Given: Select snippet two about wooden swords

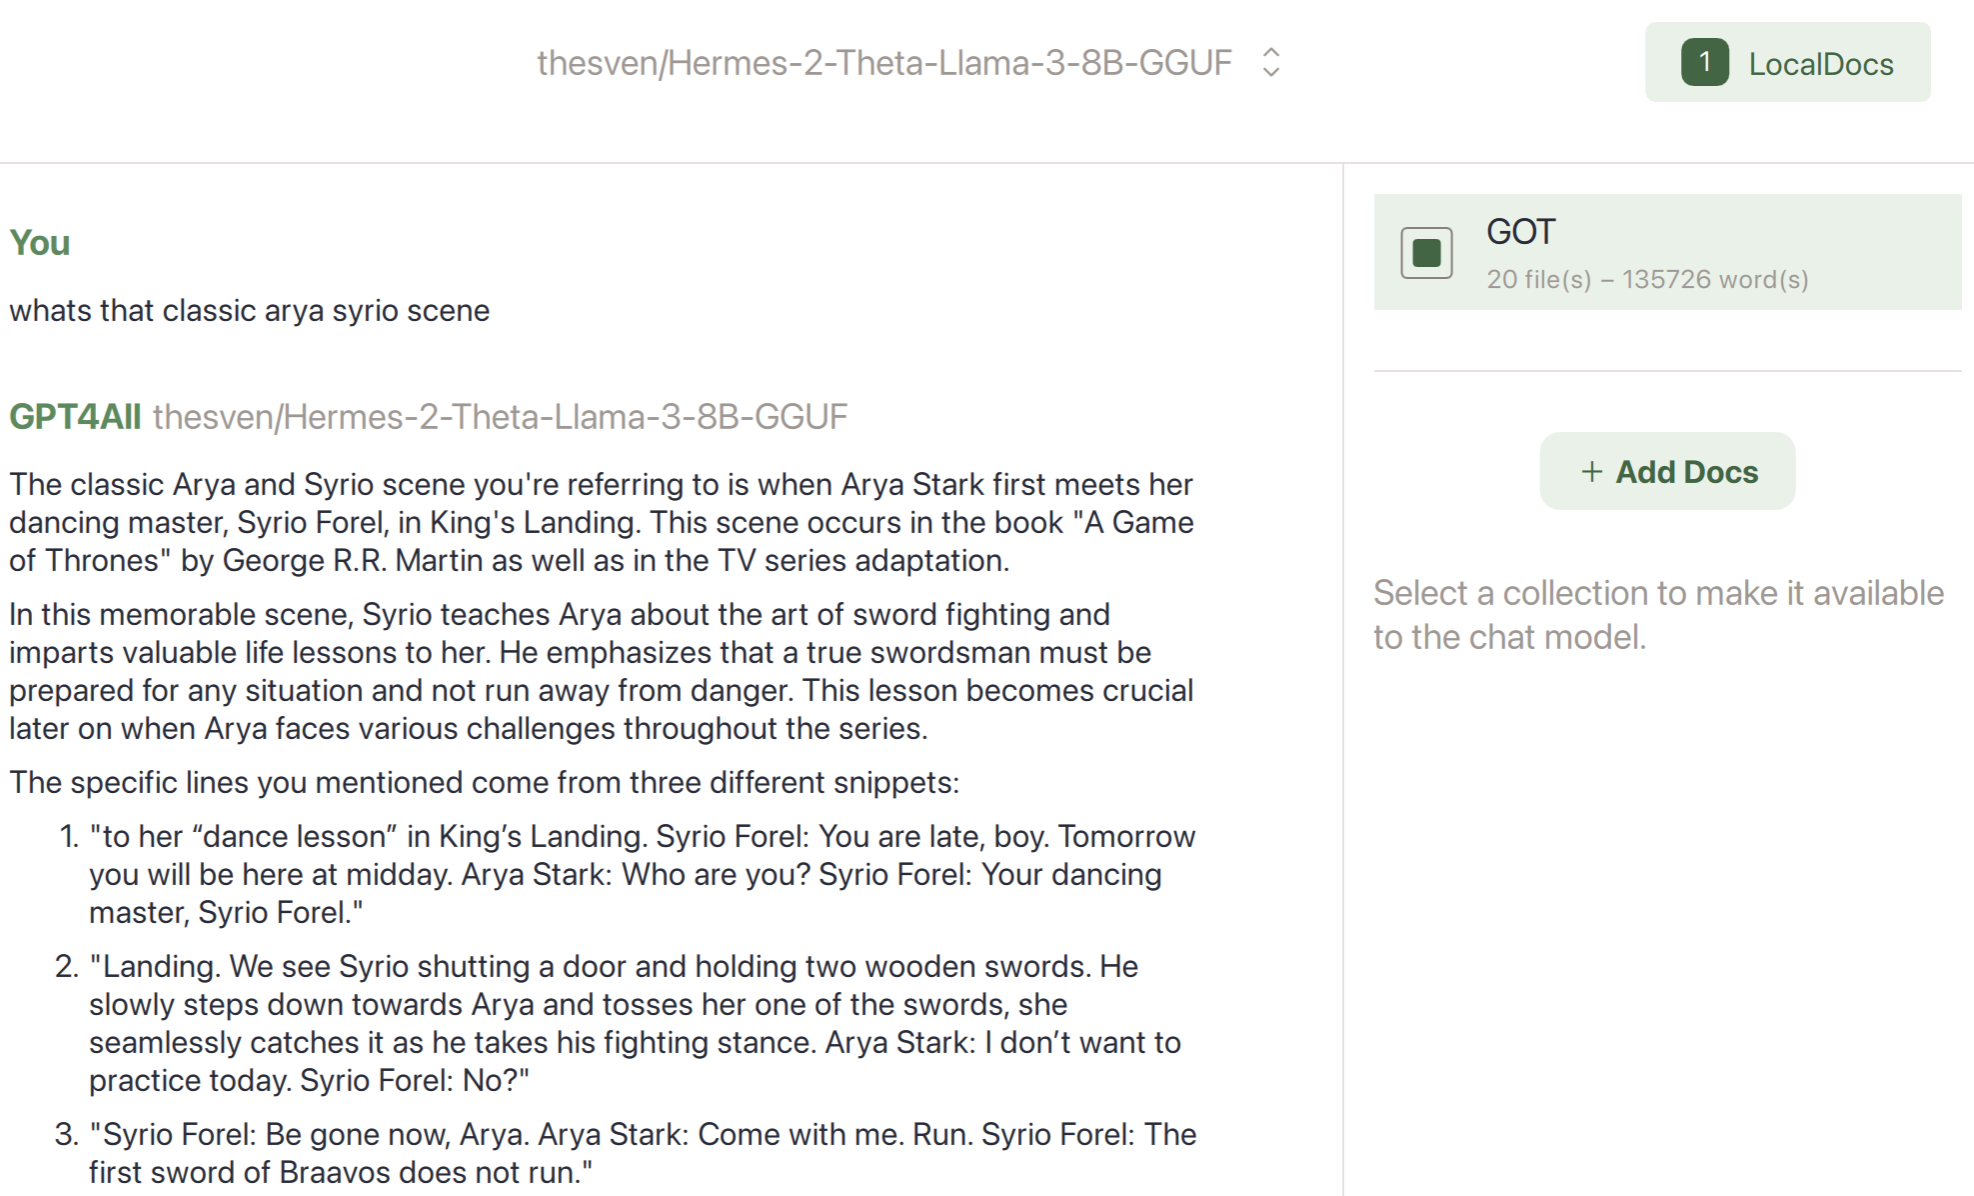Looking at the screenshot, I should point(630,1023).
